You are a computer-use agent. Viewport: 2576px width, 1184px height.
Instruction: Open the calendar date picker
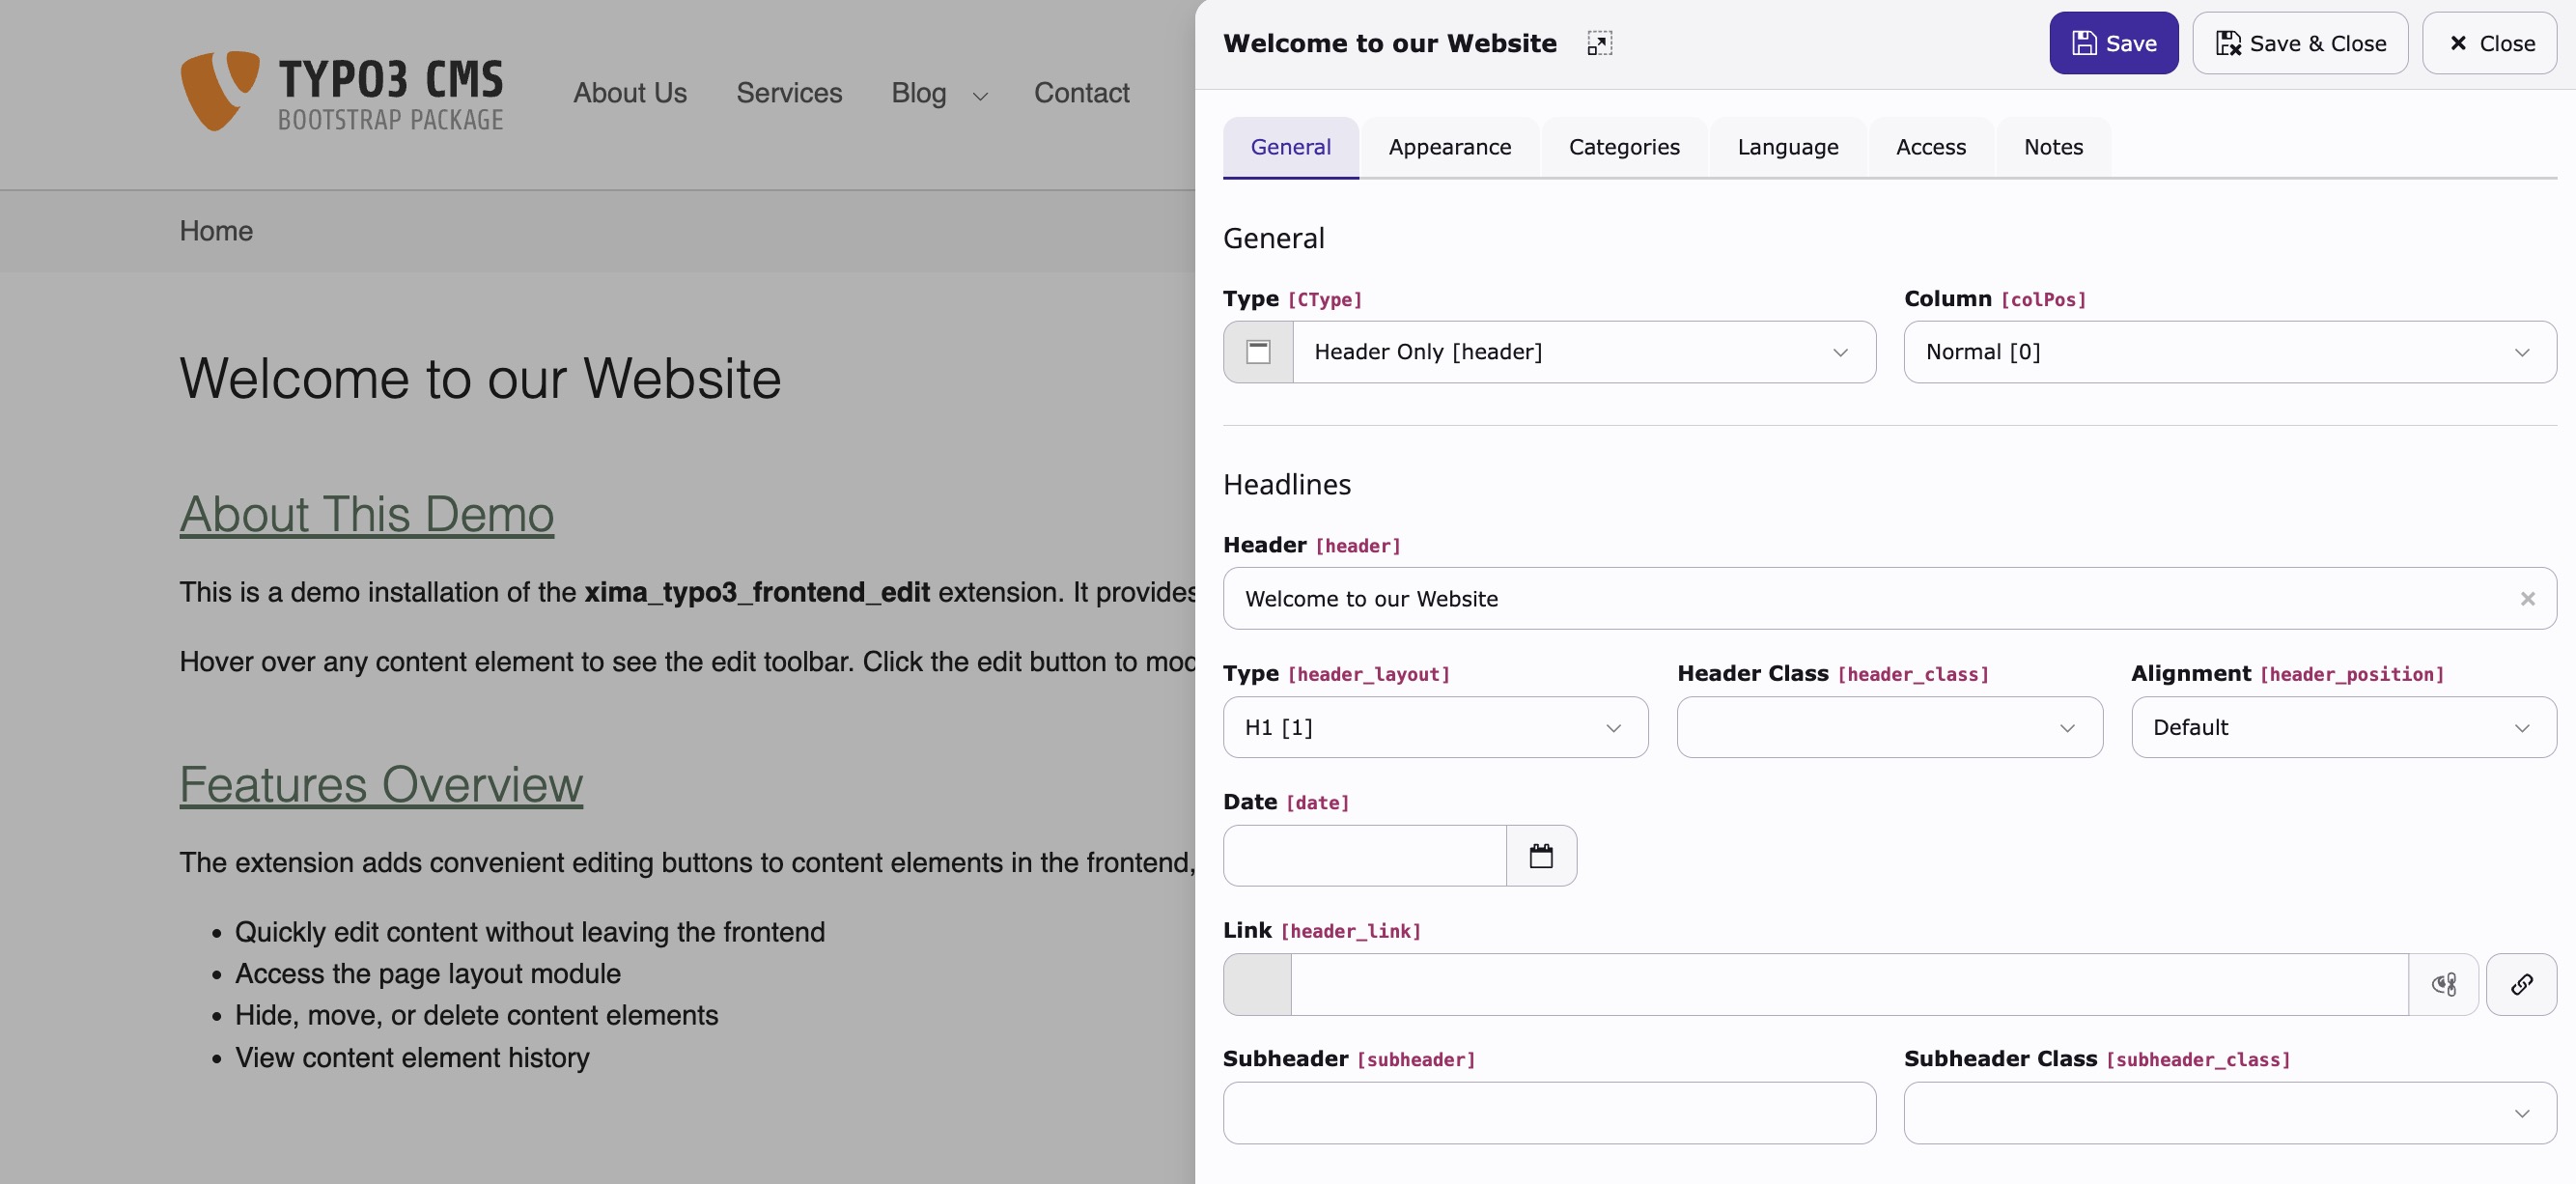coord(1541,856)
